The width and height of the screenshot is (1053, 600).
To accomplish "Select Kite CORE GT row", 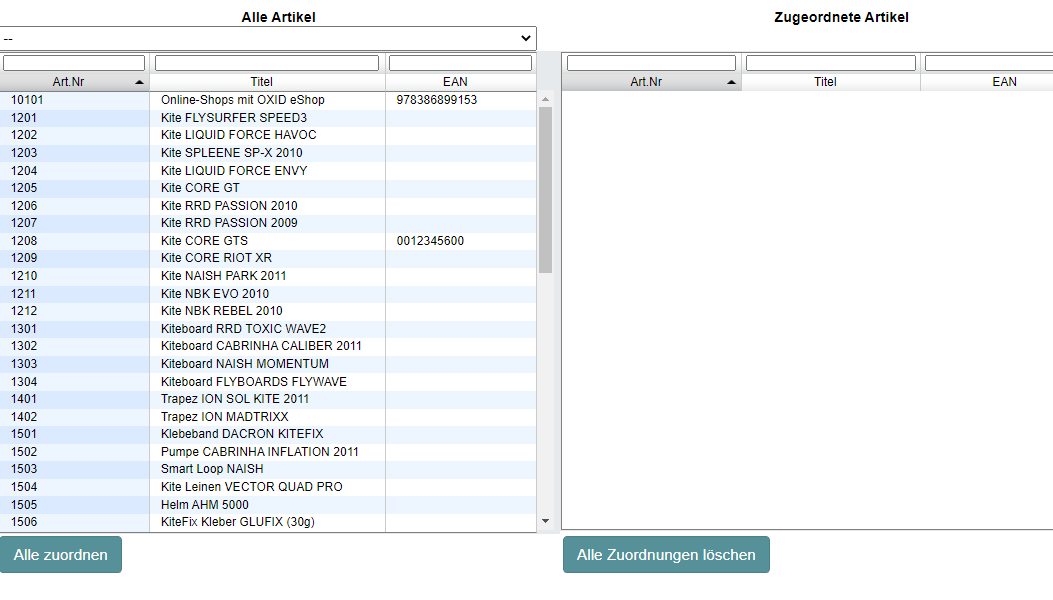I will point(268,188).
